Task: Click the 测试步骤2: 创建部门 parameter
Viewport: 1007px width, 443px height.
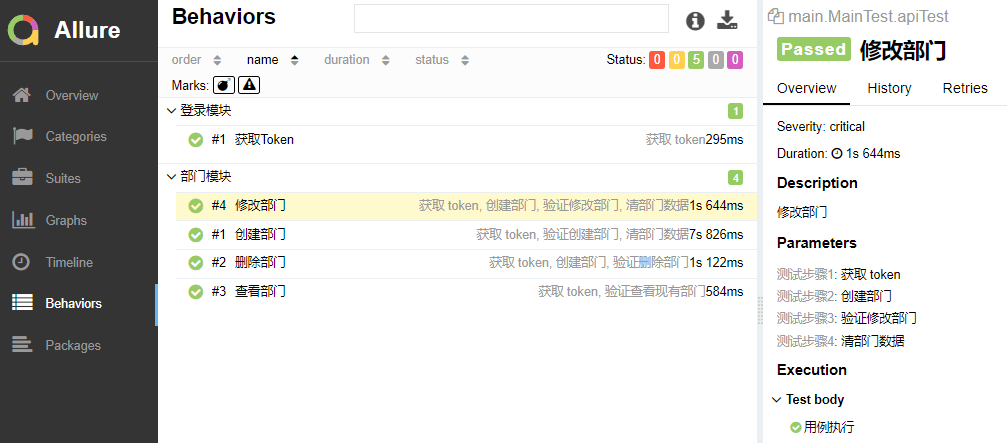Action: [x=834, y=296]
